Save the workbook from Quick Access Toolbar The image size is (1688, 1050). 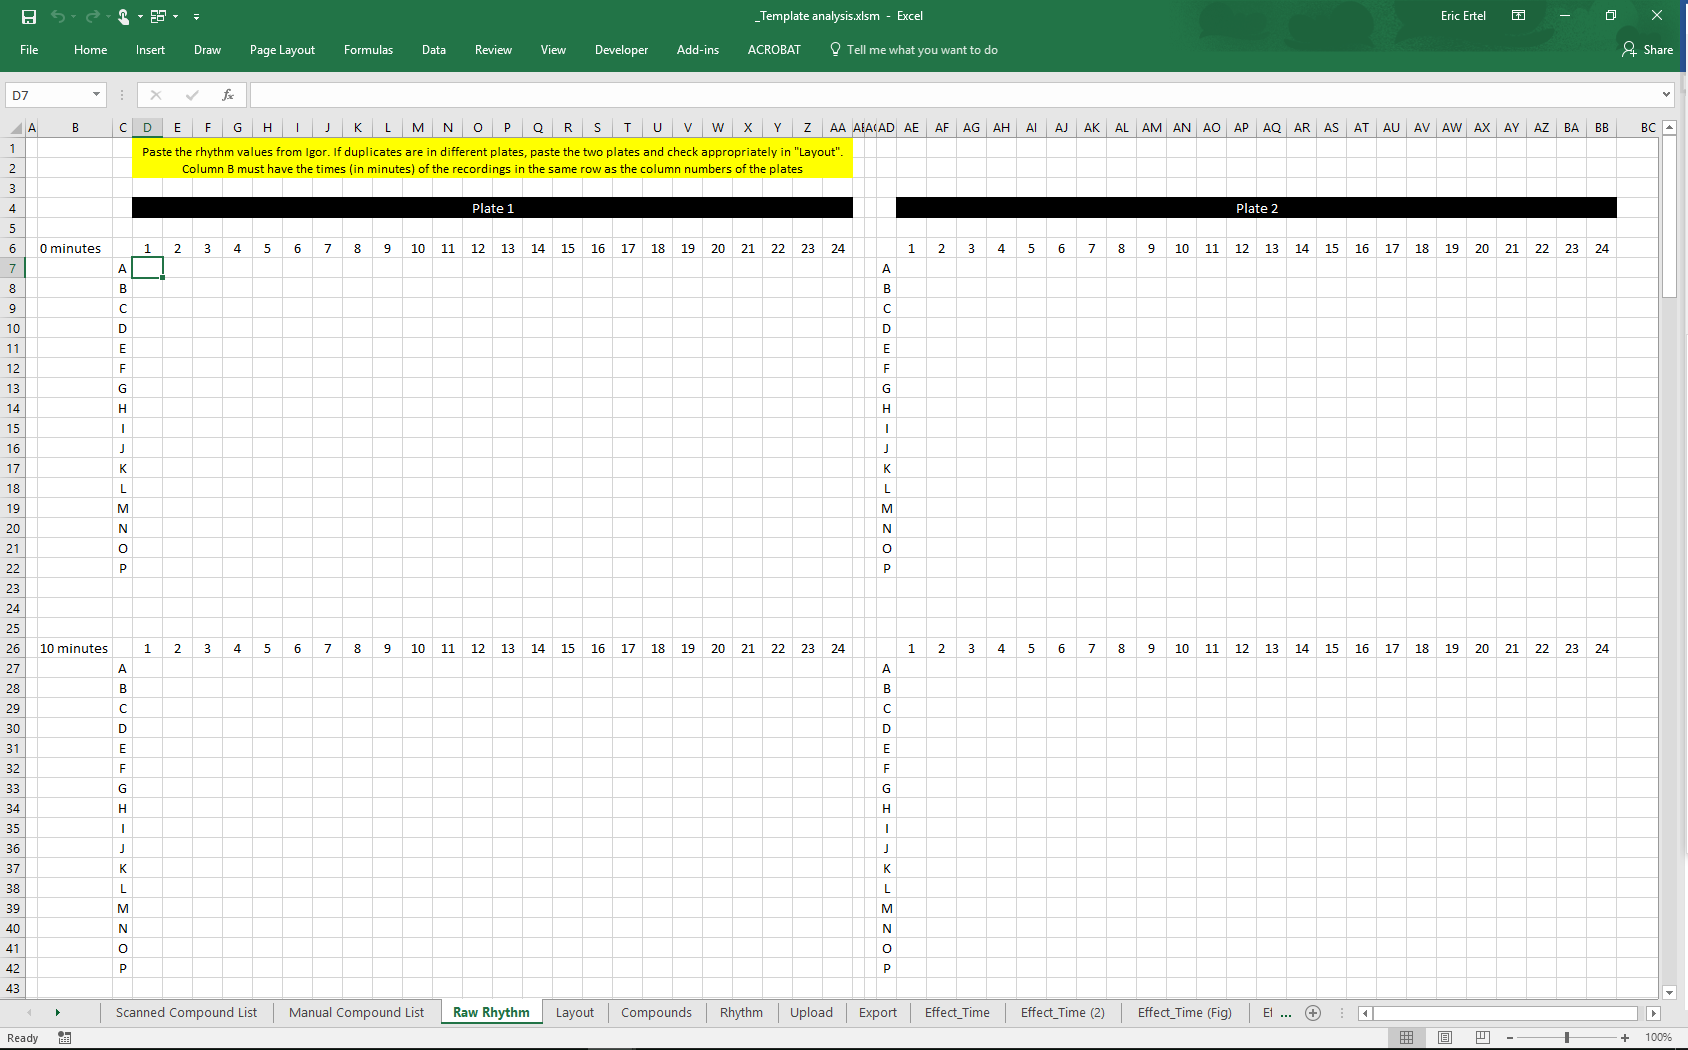29,16
